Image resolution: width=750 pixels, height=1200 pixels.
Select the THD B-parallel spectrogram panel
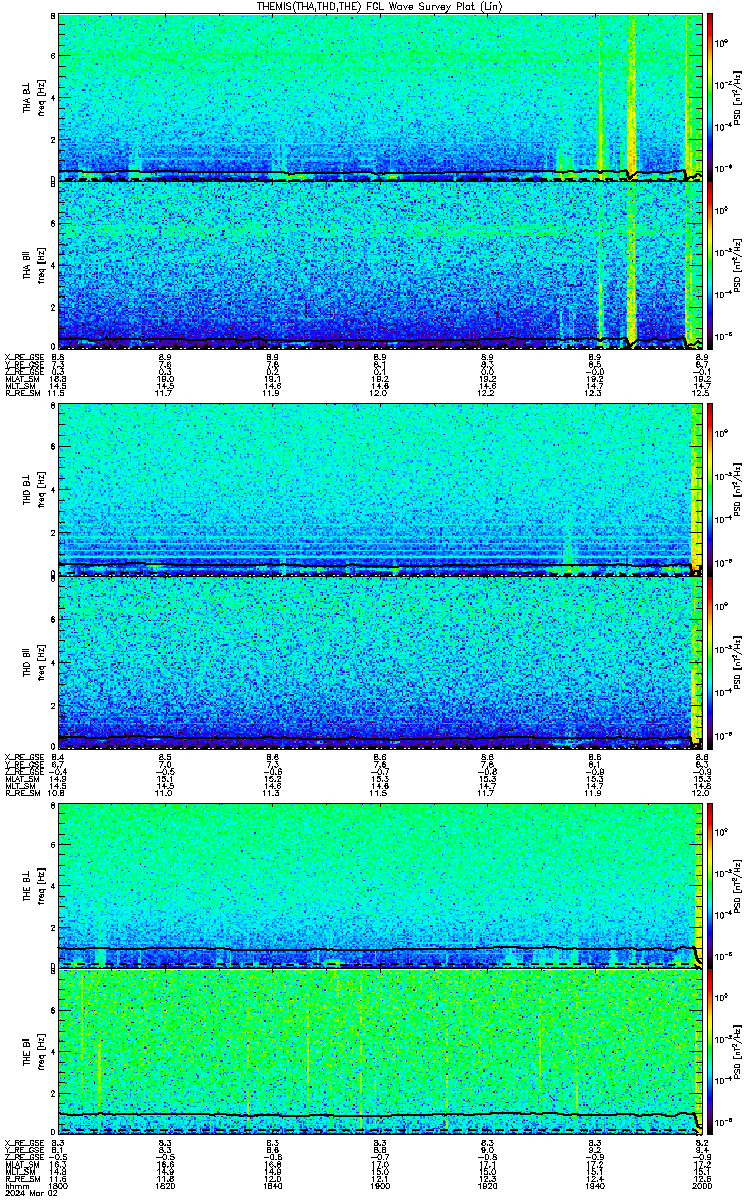point(380,661)
